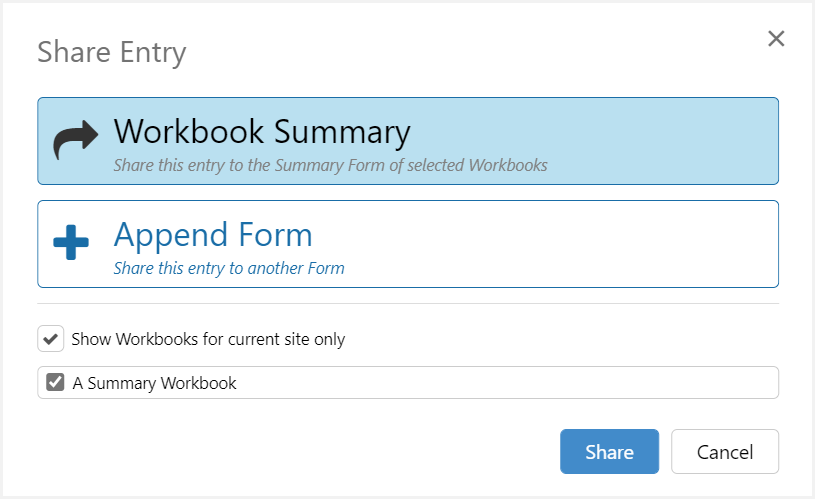The width and height of the screenshot is (815, 499).
Task: Choose the Append Form heading
Action: click(213, 234)
